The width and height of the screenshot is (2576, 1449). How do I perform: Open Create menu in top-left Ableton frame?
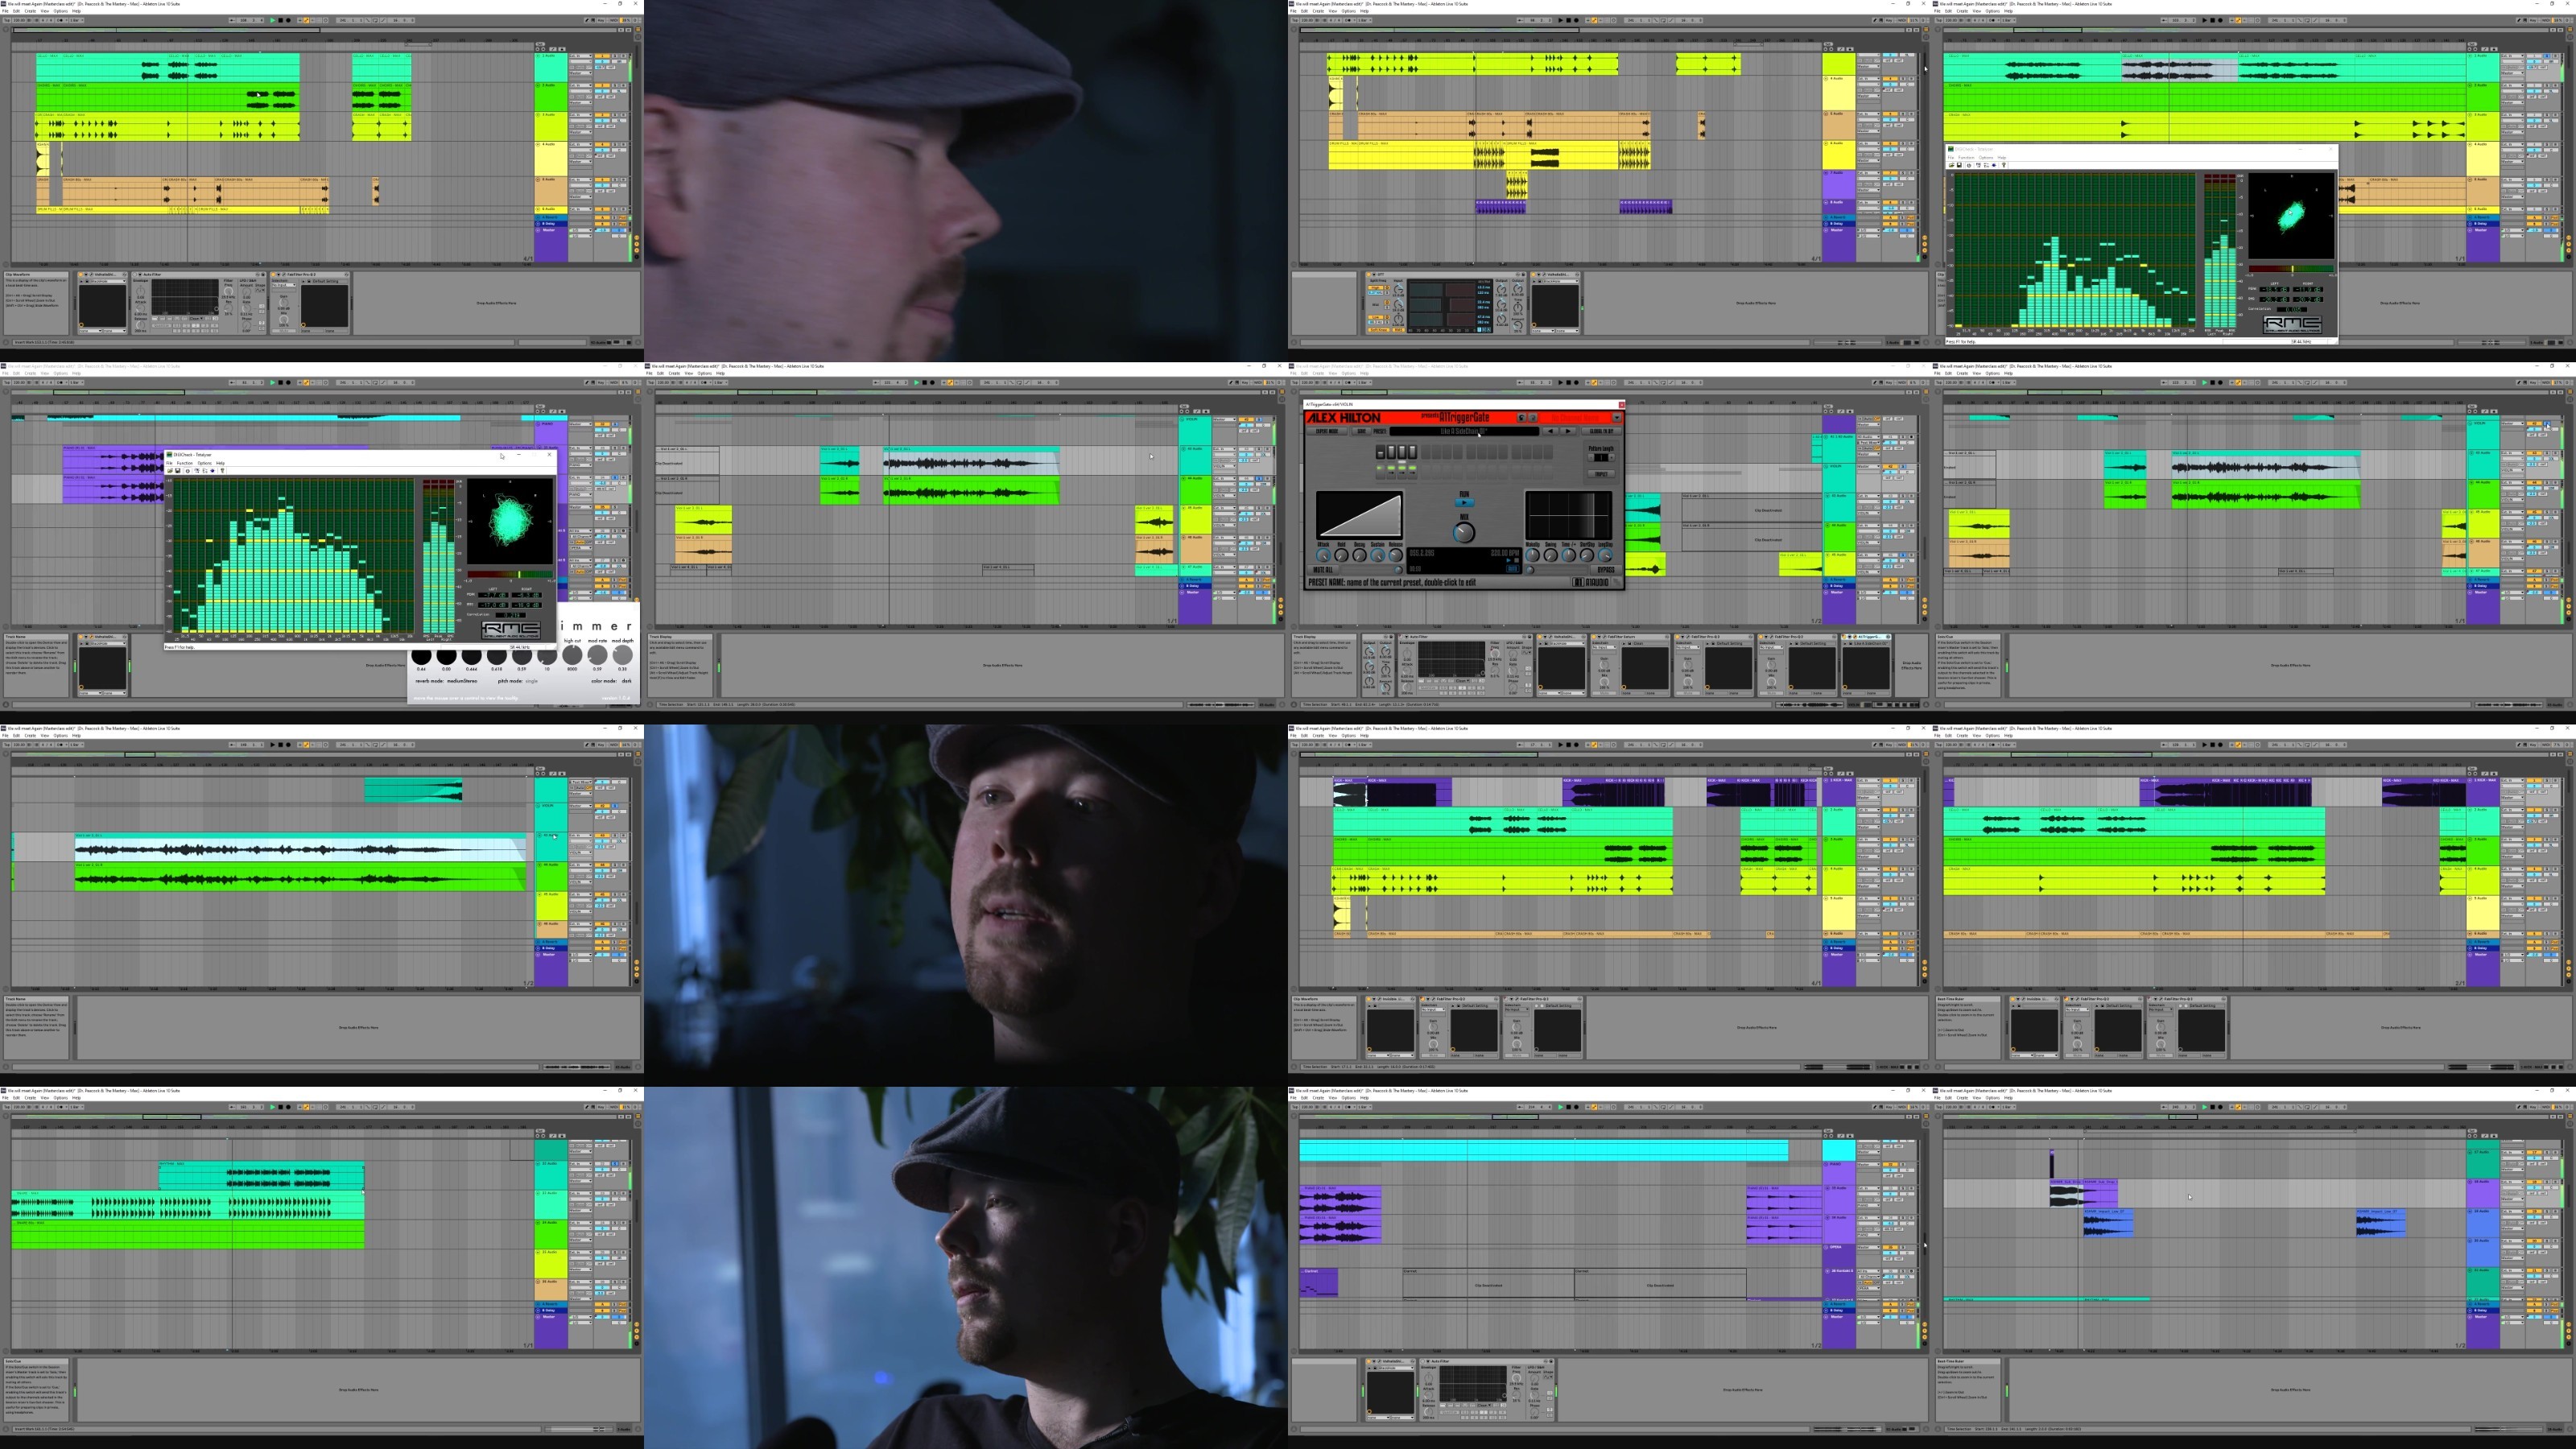[30, 11]
